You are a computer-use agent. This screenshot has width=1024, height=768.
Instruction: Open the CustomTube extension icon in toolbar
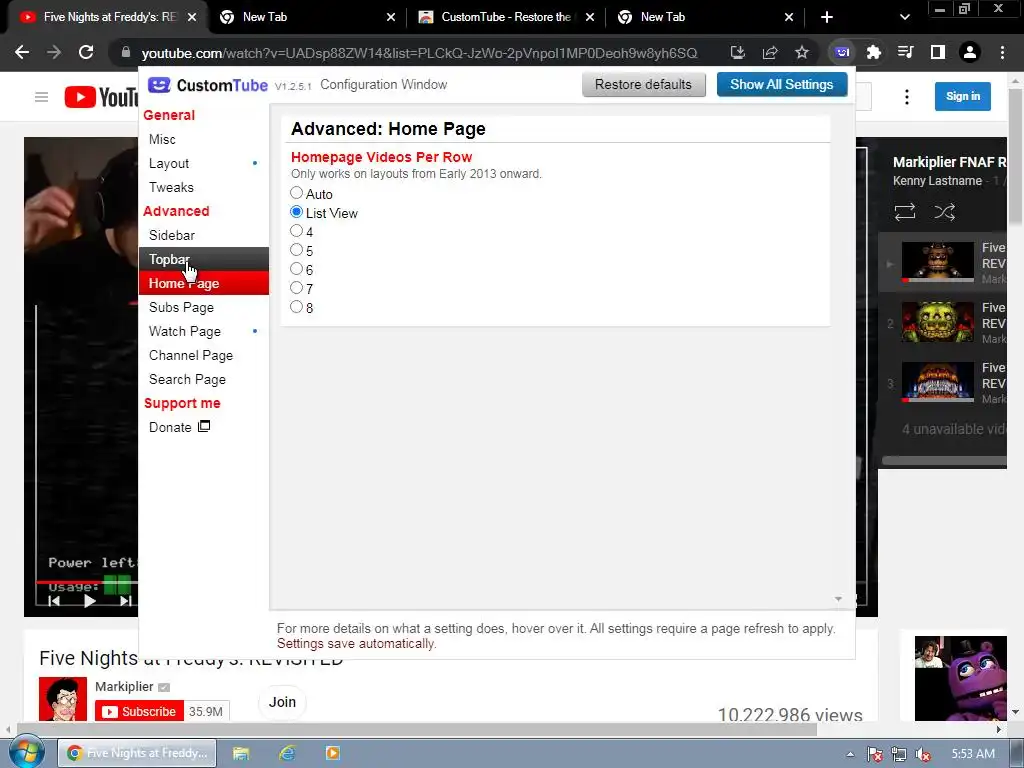pyautogui.click(x=842, y=52)
